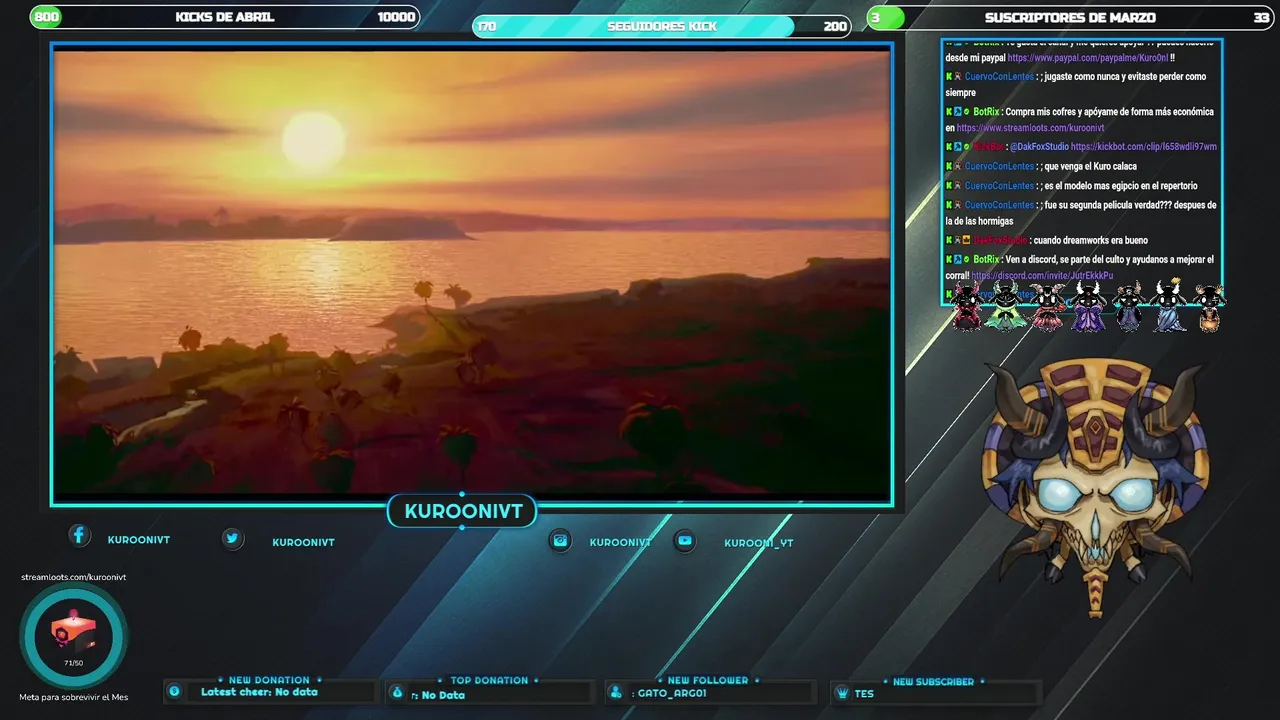
Task: Click the "NEW DONATION" heading
Action: (269, 680)
